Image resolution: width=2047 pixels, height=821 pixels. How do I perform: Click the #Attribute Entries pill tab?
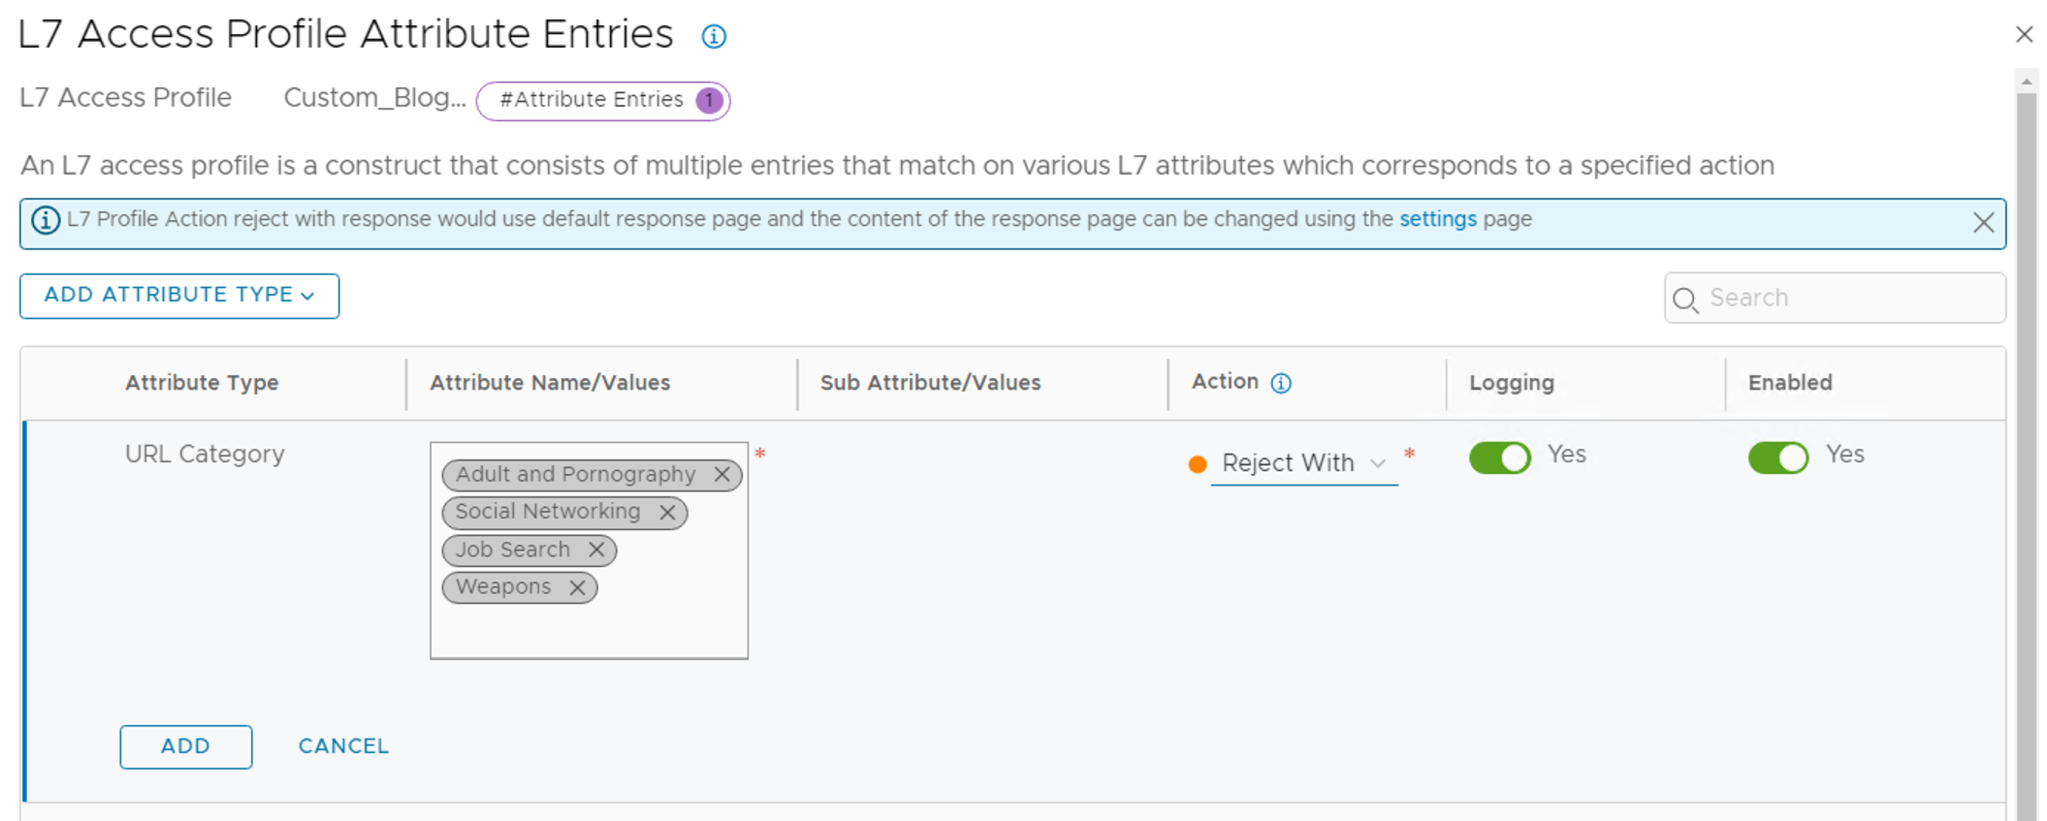pyautogui.click(x=603, y=101)
